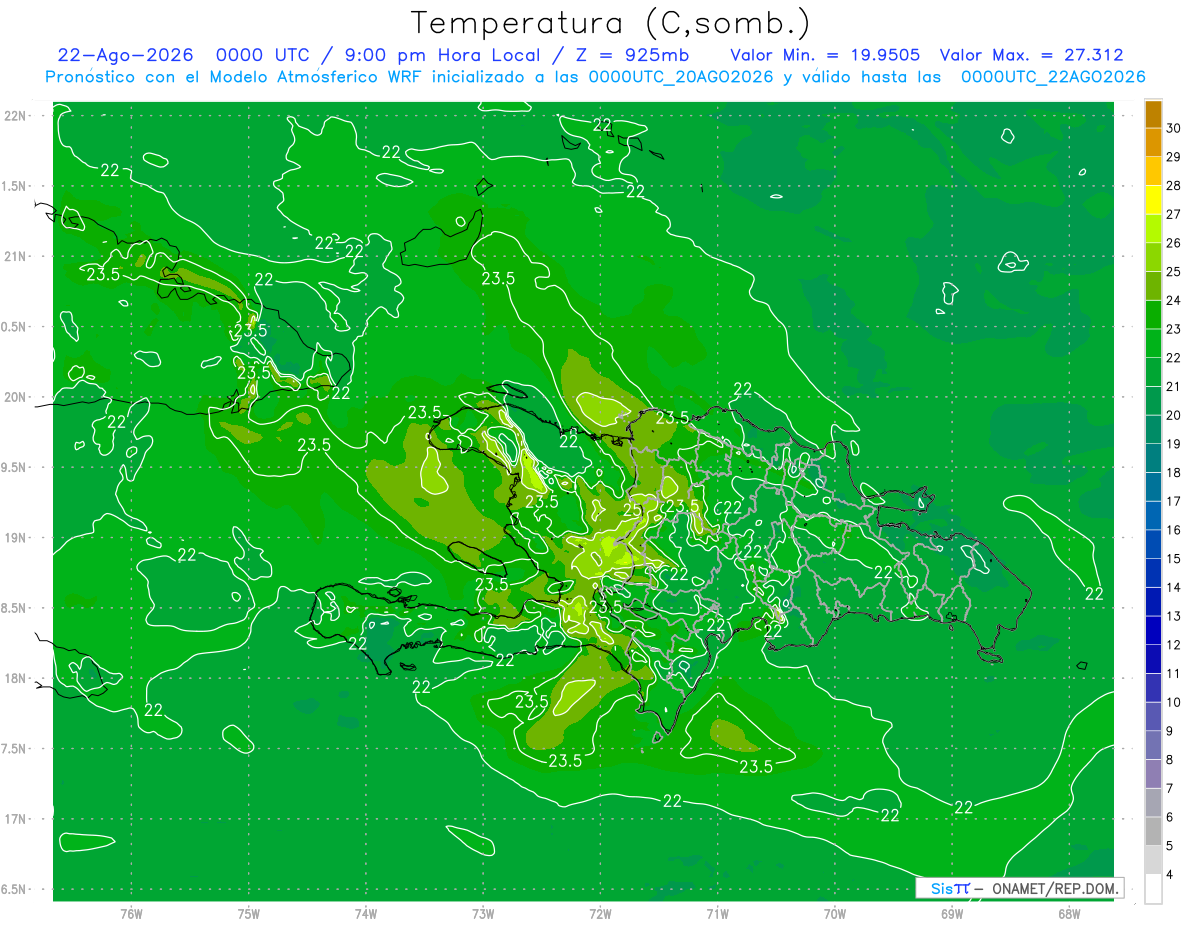Viewport: 1200px width, 927px height.
Task: Click the brown-orange top swatch above 30
Action: coord(1153,114)
